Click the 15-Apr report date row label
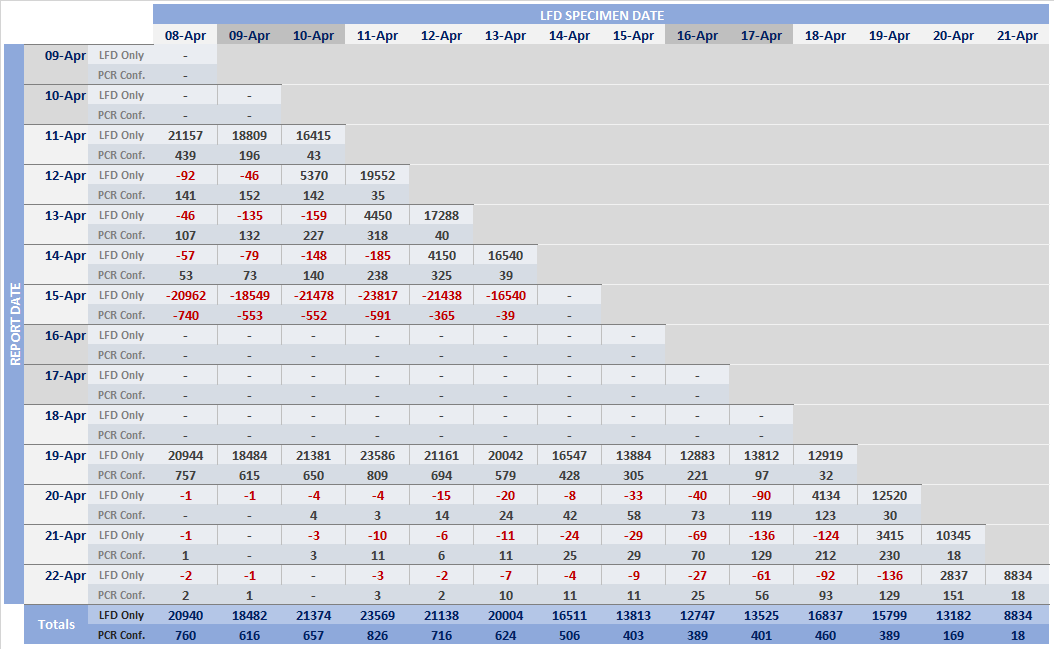Image resolution: width=1054 pixels, height=649 pixels. (x=65, y=295)
